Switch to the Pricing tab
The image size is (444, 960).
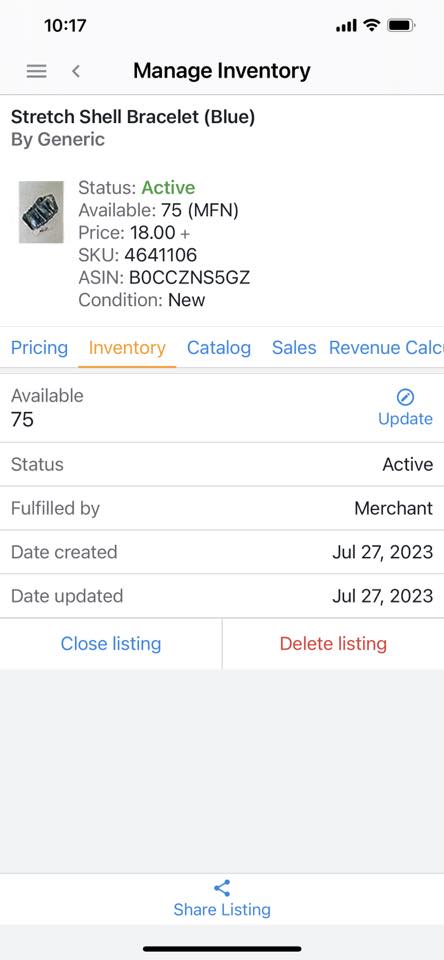pos(39,348)
